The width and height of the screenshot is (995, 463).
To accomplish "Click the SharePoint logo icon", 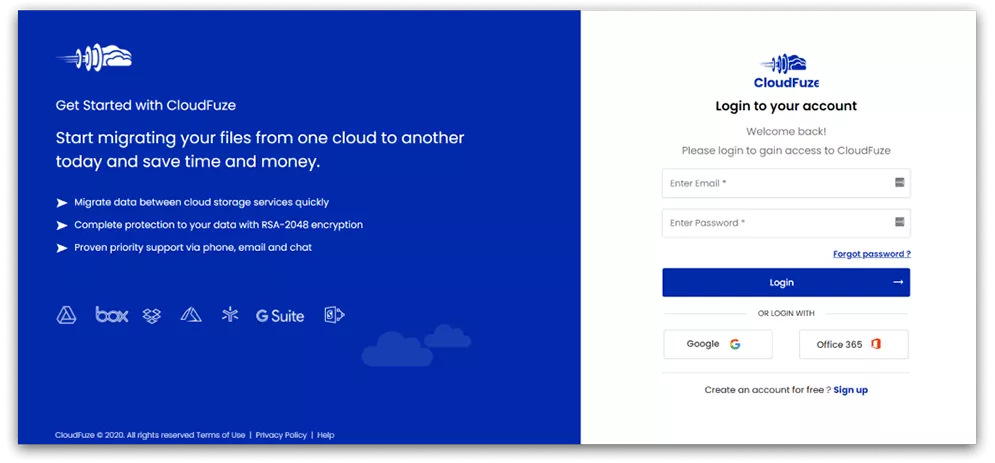I will 334,315.
